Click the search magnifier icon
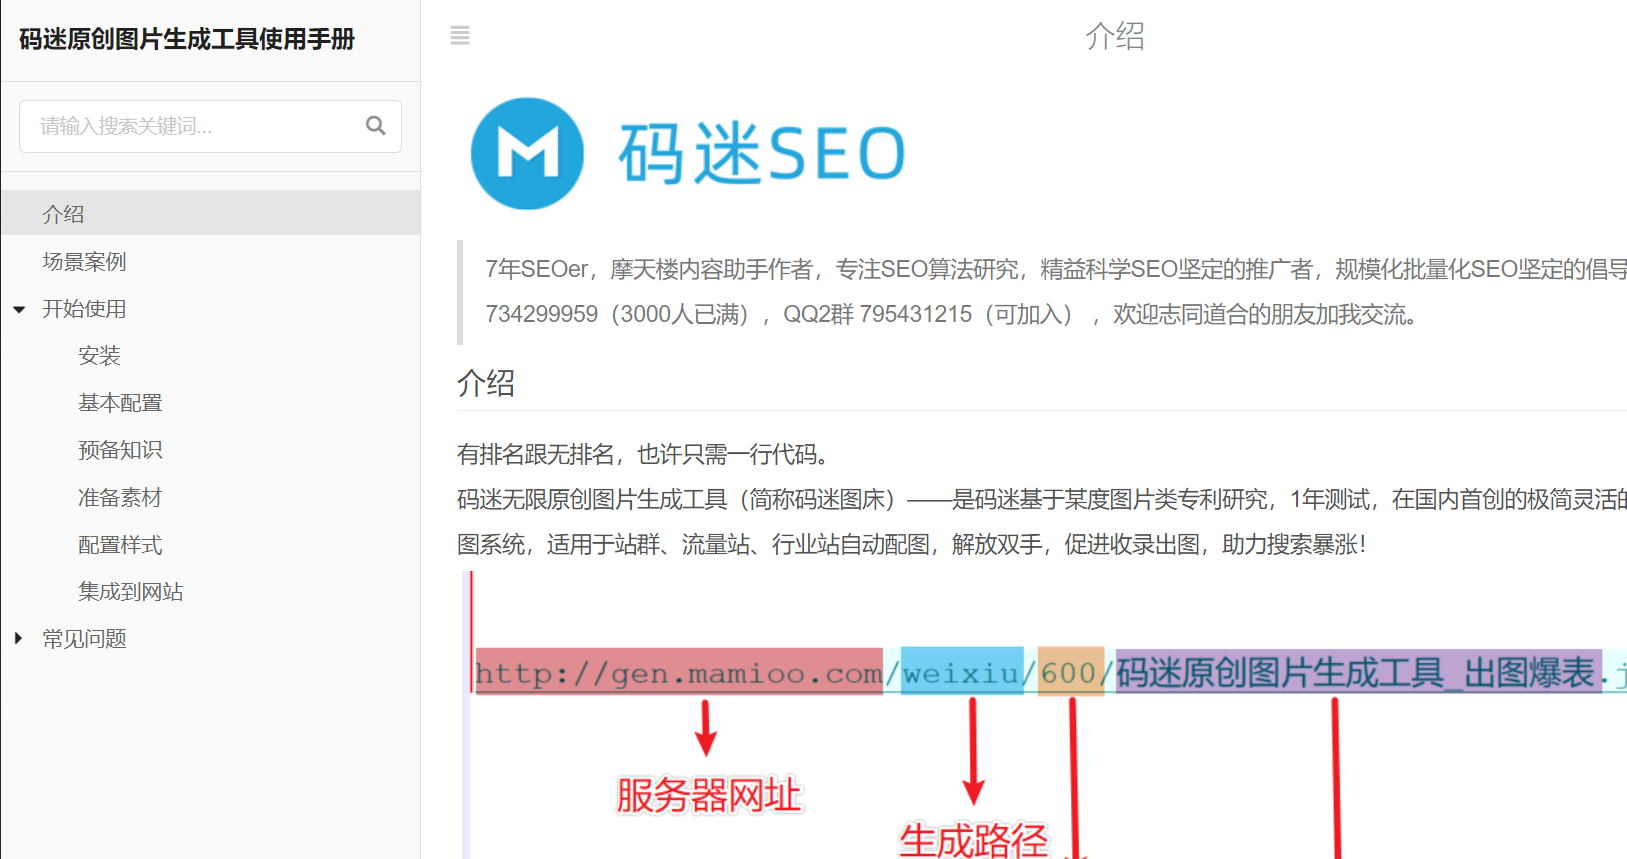This screenshot has height=859, width=1627. tap(376, 125)
